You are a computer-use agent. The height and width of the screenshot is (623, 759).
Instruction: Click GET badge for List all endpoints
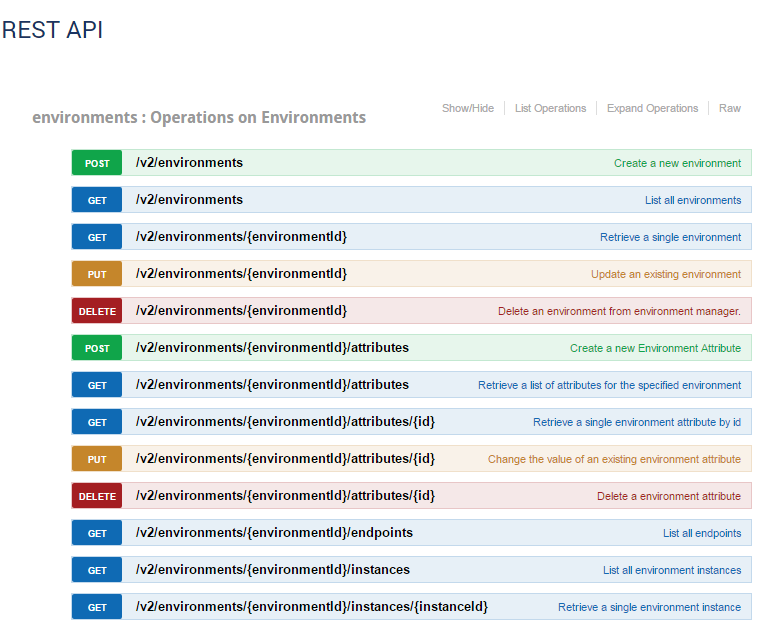pyautogui.click(x=97, y=533)
